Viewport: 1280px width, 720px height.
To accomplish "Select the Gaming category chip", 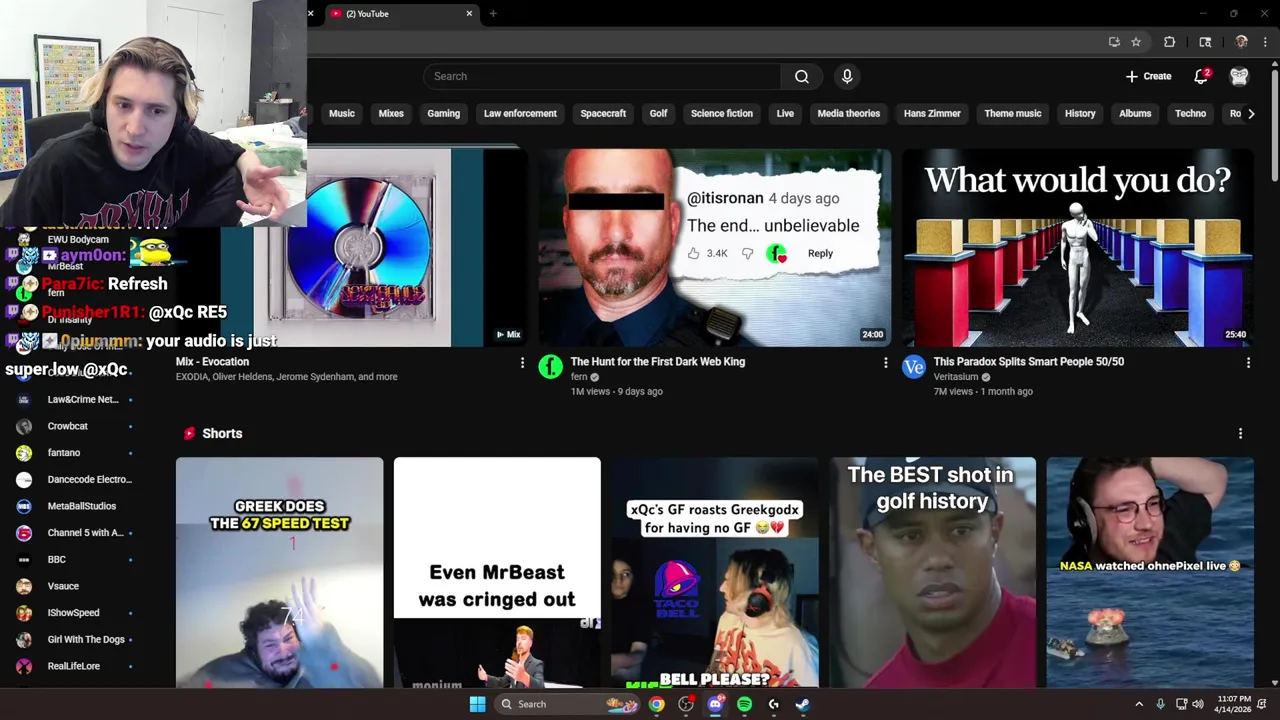I will (x=444, y=113).
